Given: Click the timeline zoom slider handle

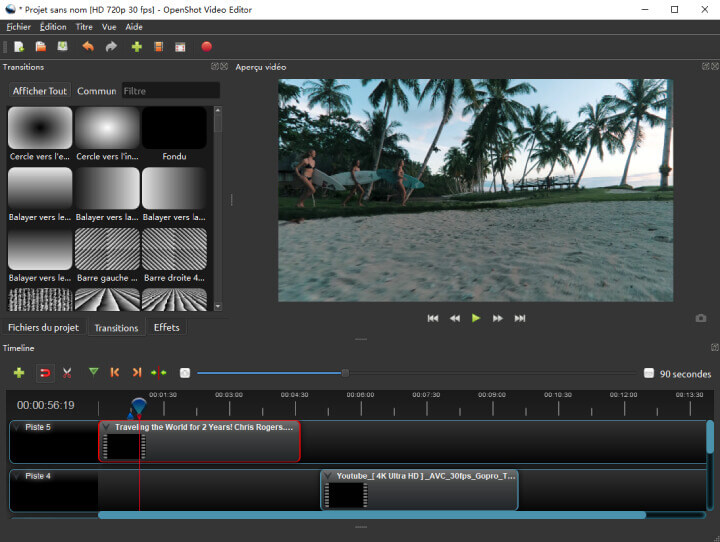Looking at the screenshot, I should (345, 373).
